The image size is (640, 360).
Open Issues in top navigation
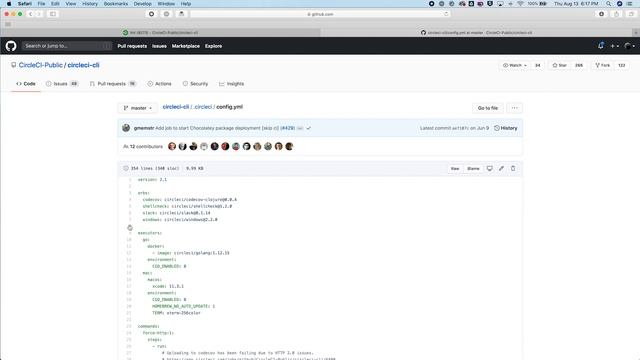click(159, 46)
